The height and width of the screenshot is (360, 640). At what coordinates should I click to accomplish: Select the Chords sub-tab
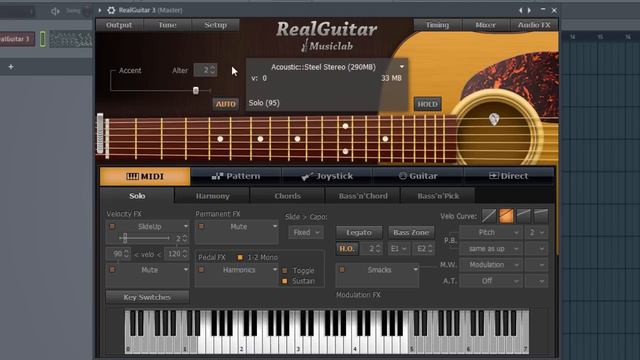(x=287, y=196)
